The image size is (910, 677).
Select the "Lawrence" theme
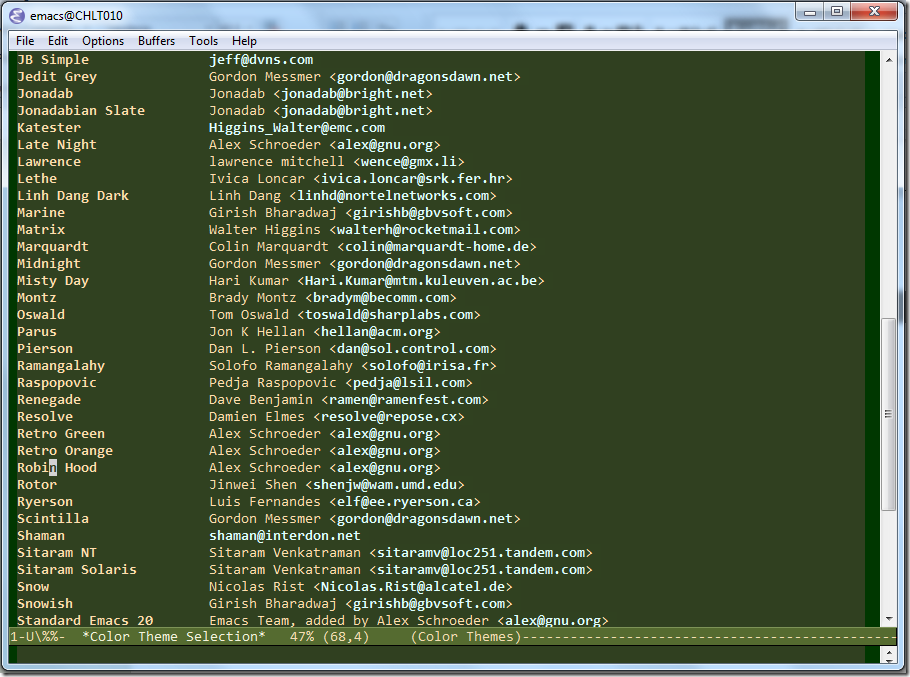49,162
